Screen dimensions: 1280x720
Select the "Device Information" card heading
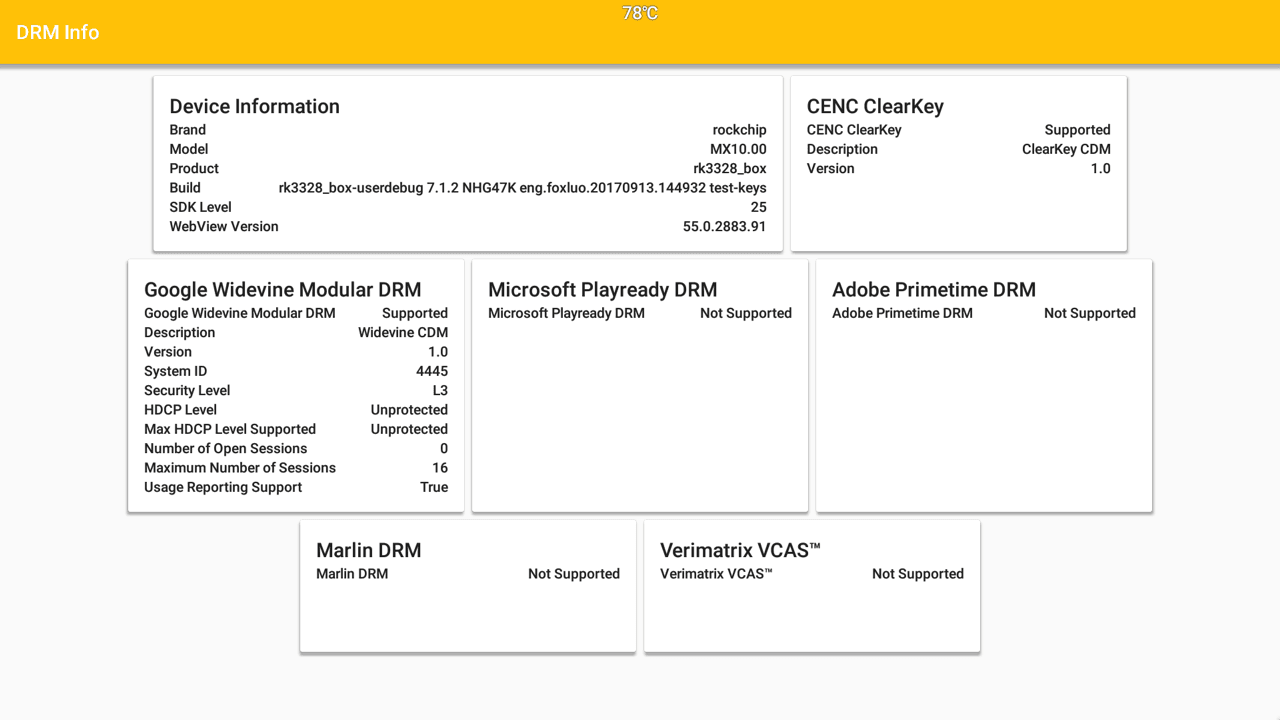pos(255,106)
